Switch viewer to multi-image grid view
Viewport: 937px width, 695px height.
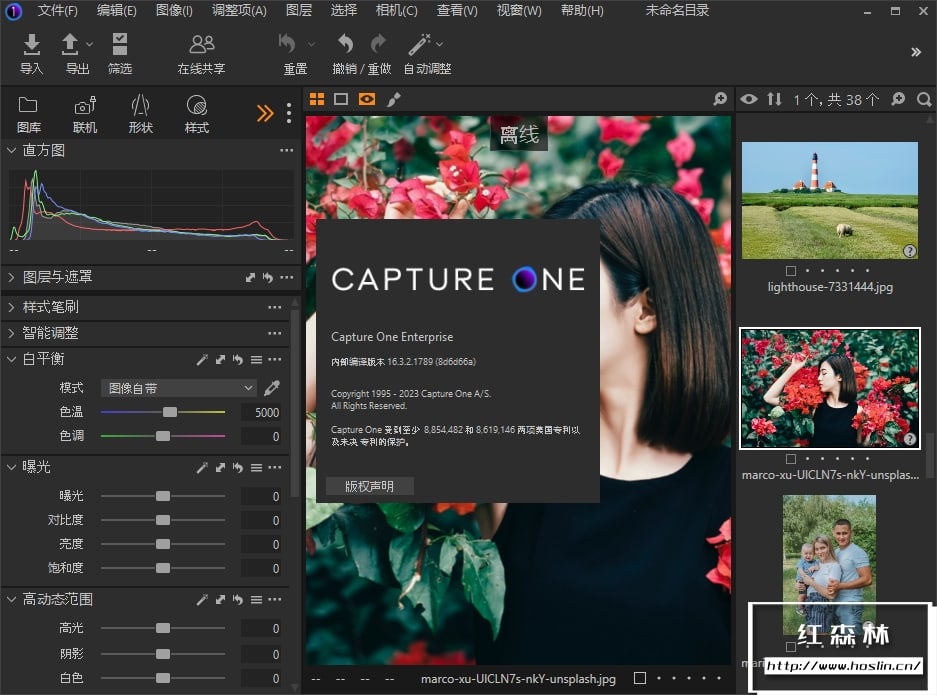tap(317, 99)
